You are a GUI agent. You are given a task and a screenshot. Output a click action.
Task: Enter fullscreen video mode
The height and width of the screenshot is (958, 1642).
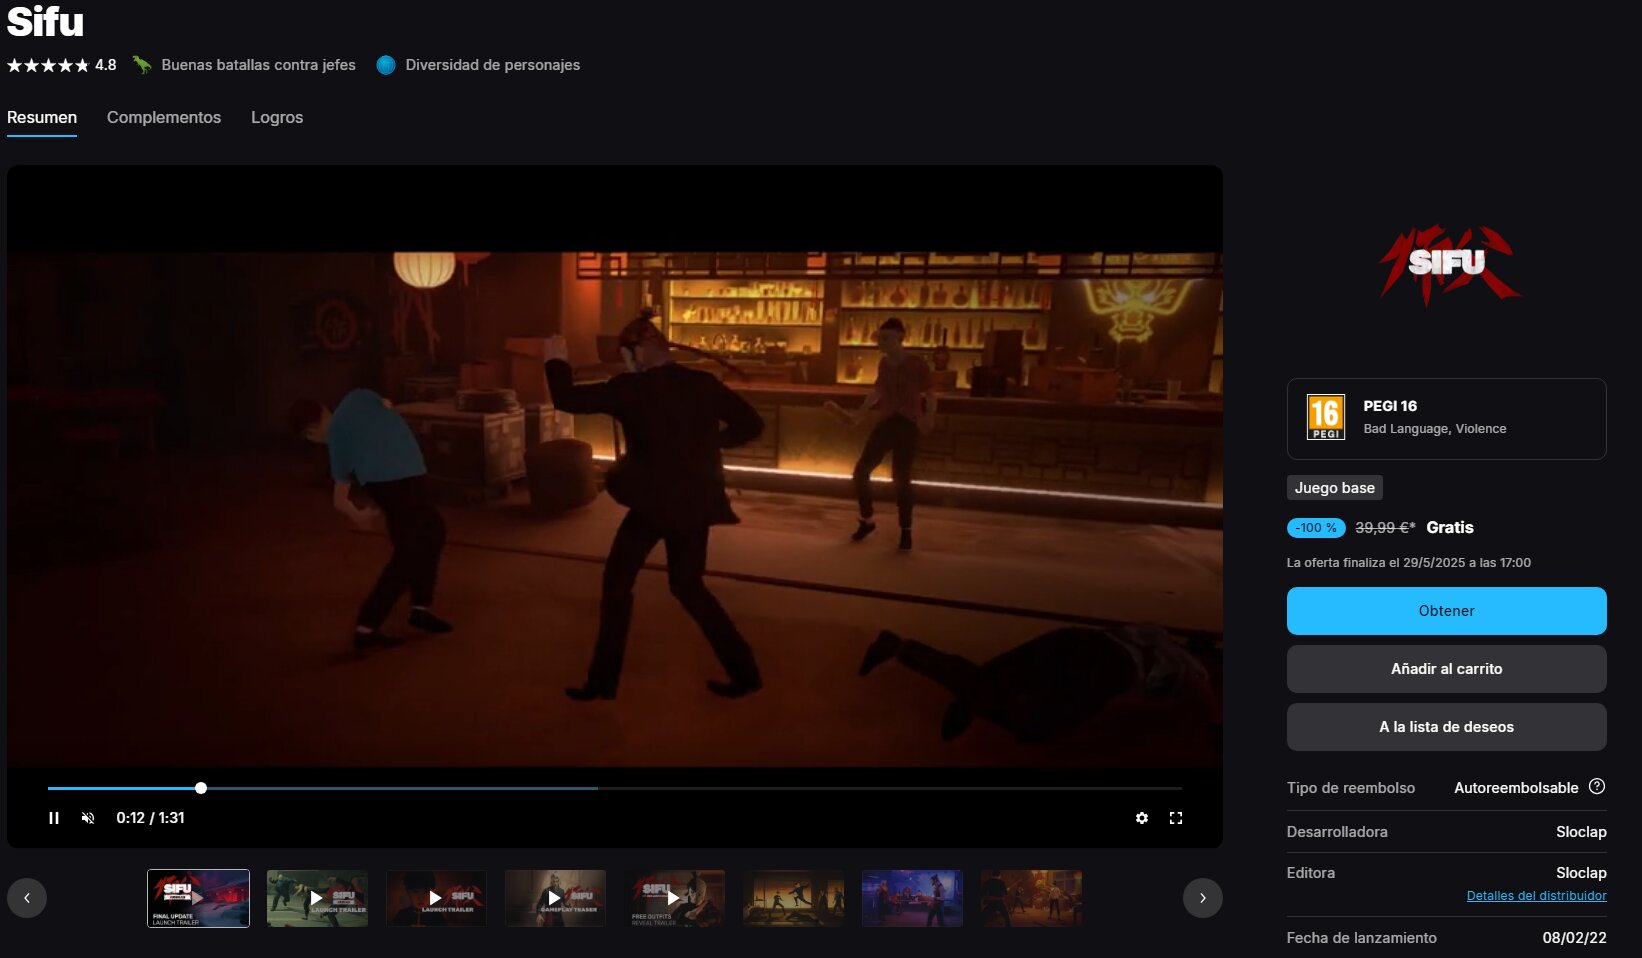1176,818
